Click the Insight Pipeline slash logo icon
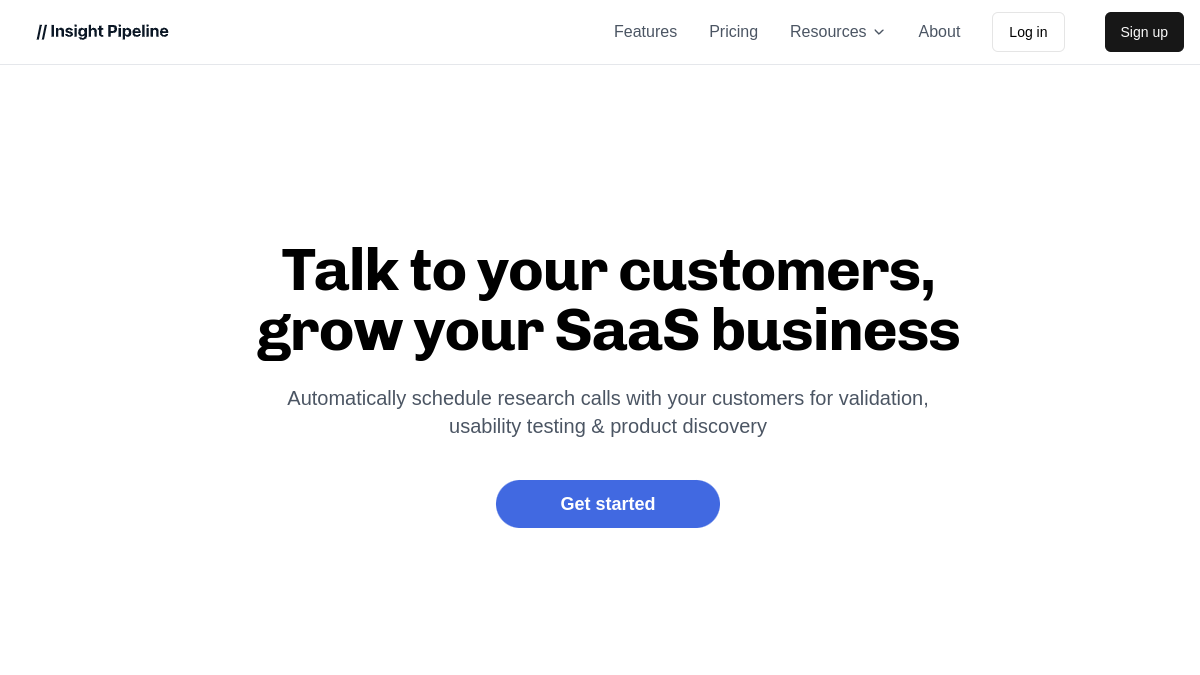 (x=42, y=32)
